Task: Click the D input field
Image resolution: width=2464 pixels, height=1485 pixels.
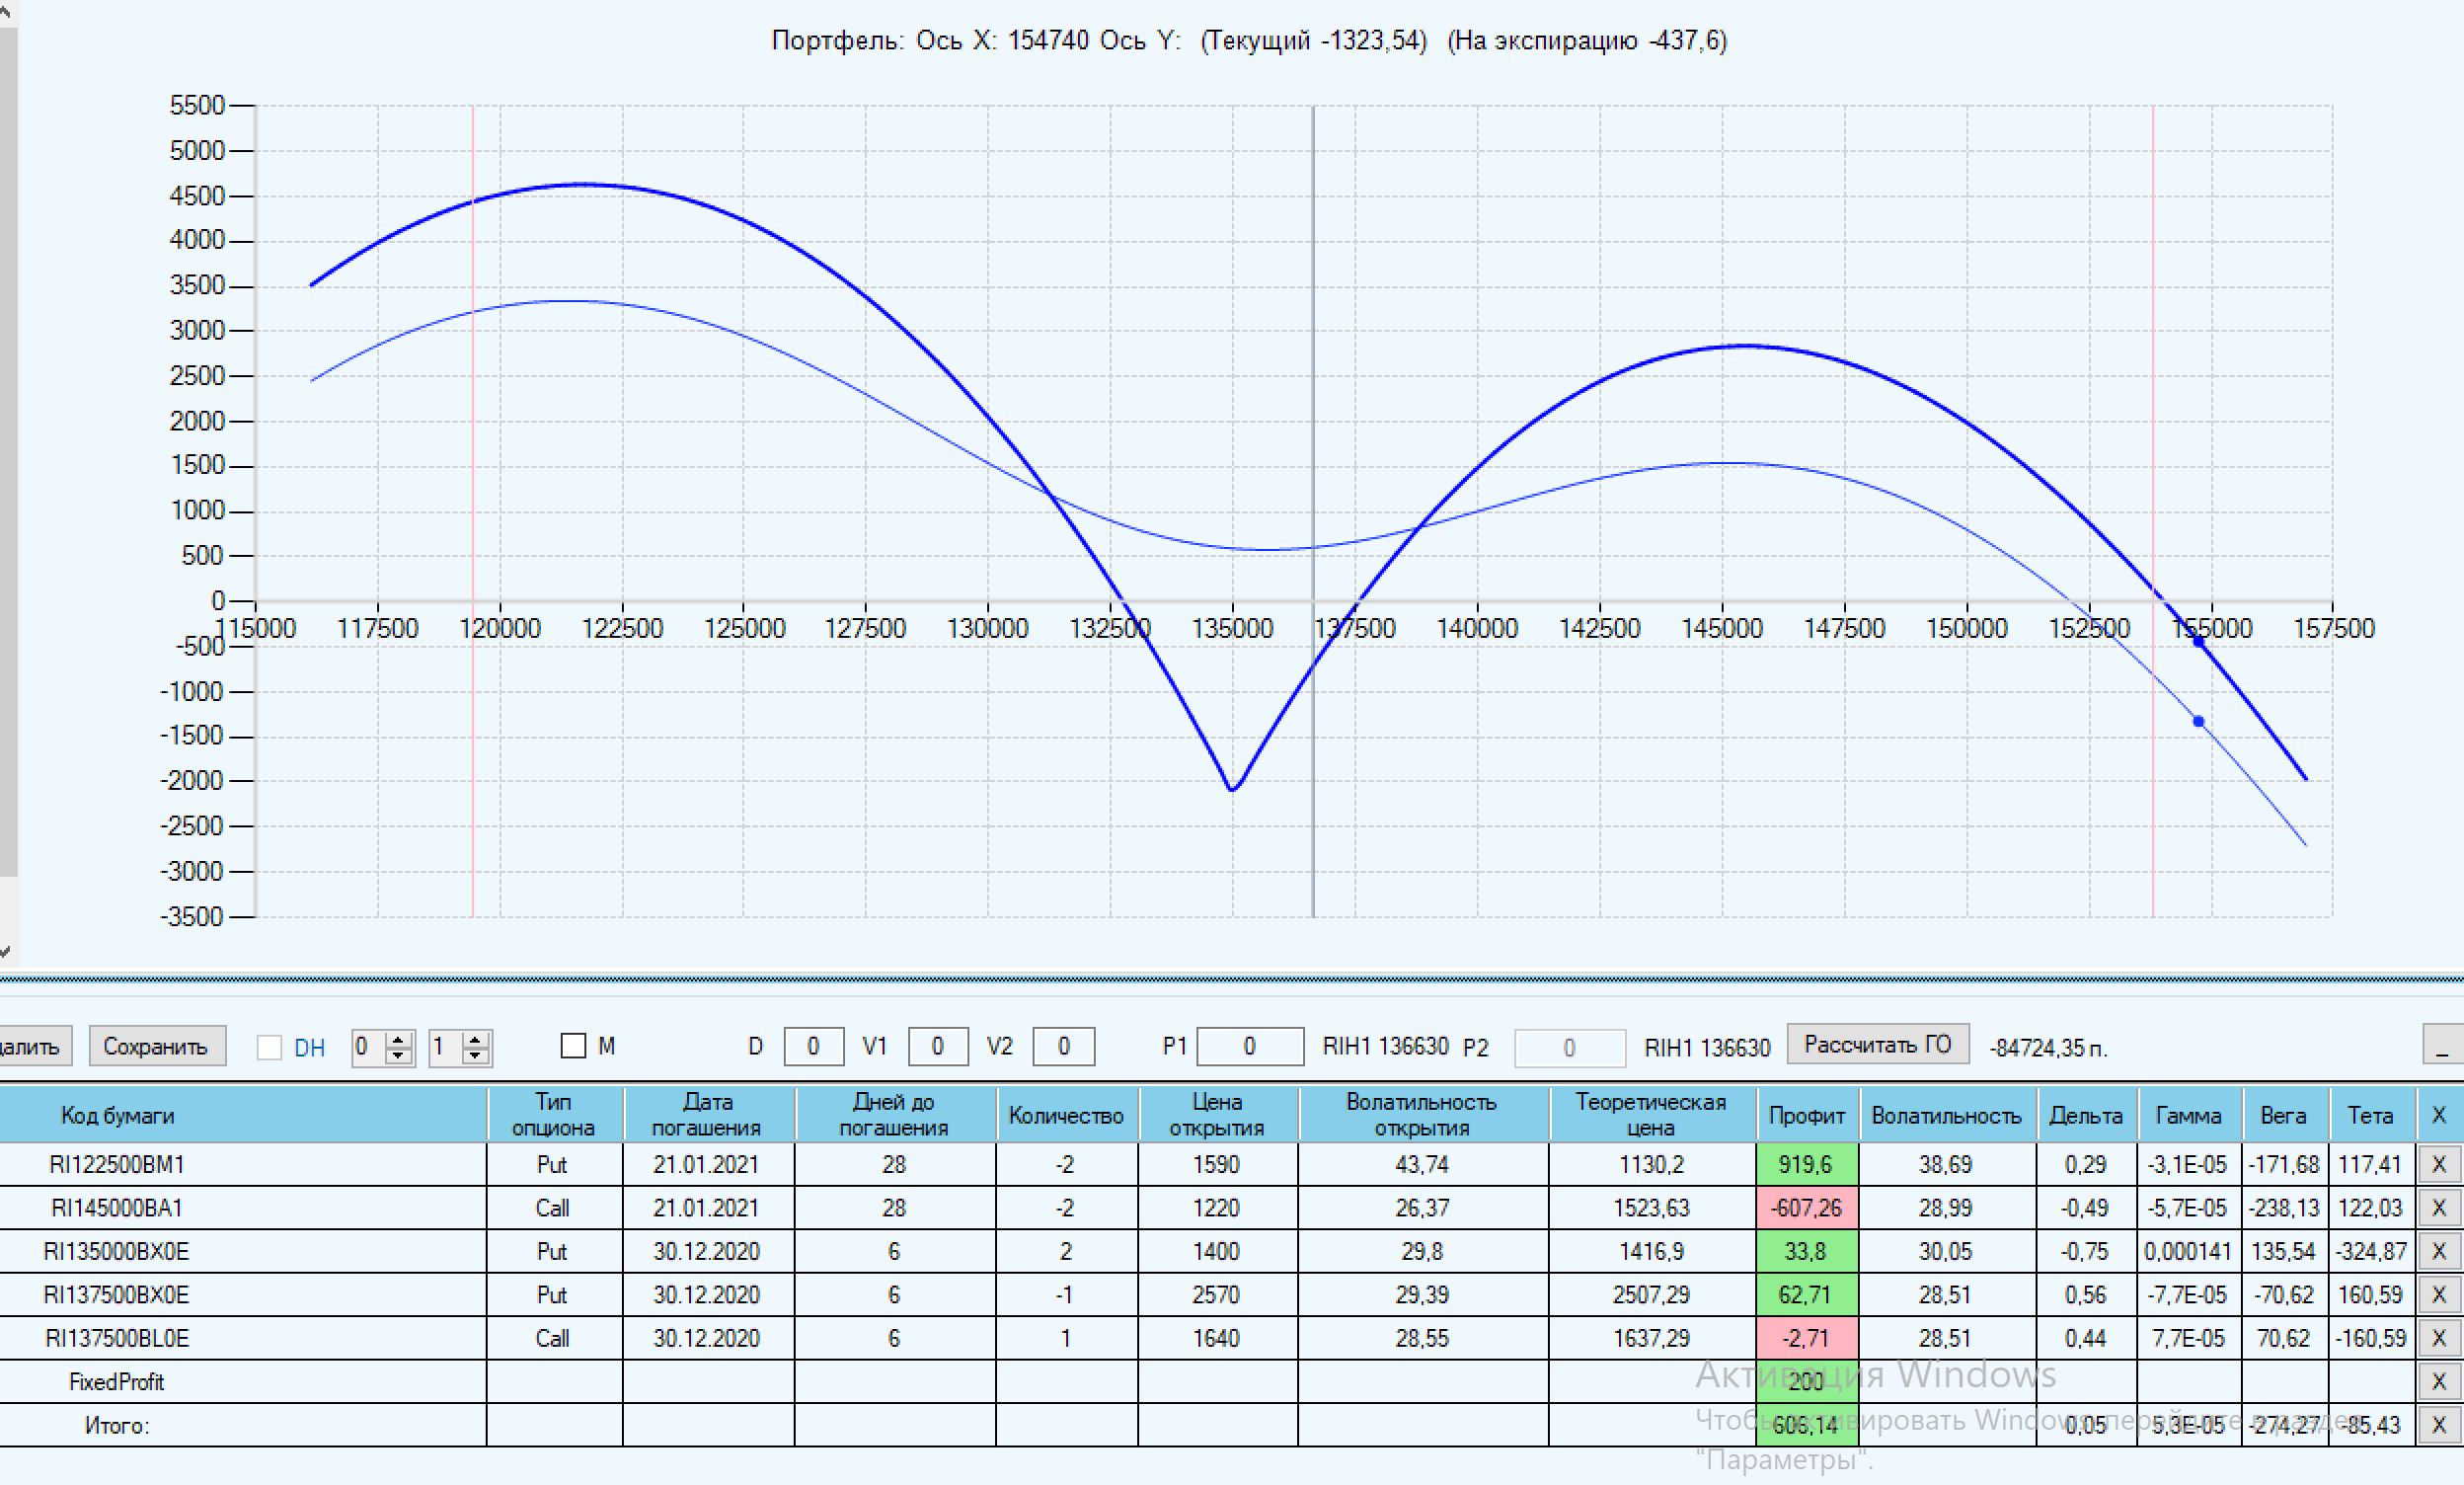Action: pyautogui.click(x=812, y=1046)
